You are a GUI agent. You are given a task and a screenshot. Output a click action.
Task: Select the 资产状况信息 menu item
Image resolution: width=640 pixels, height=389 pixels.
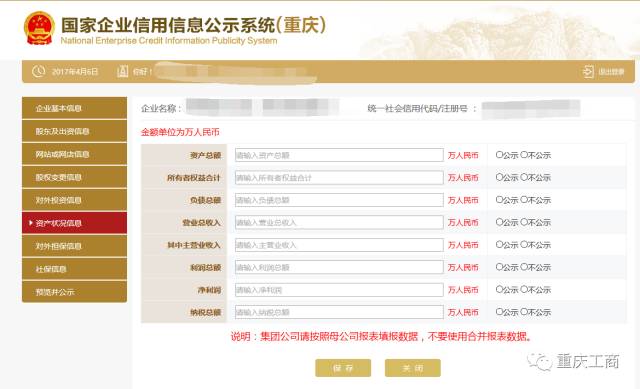(74, 223)
